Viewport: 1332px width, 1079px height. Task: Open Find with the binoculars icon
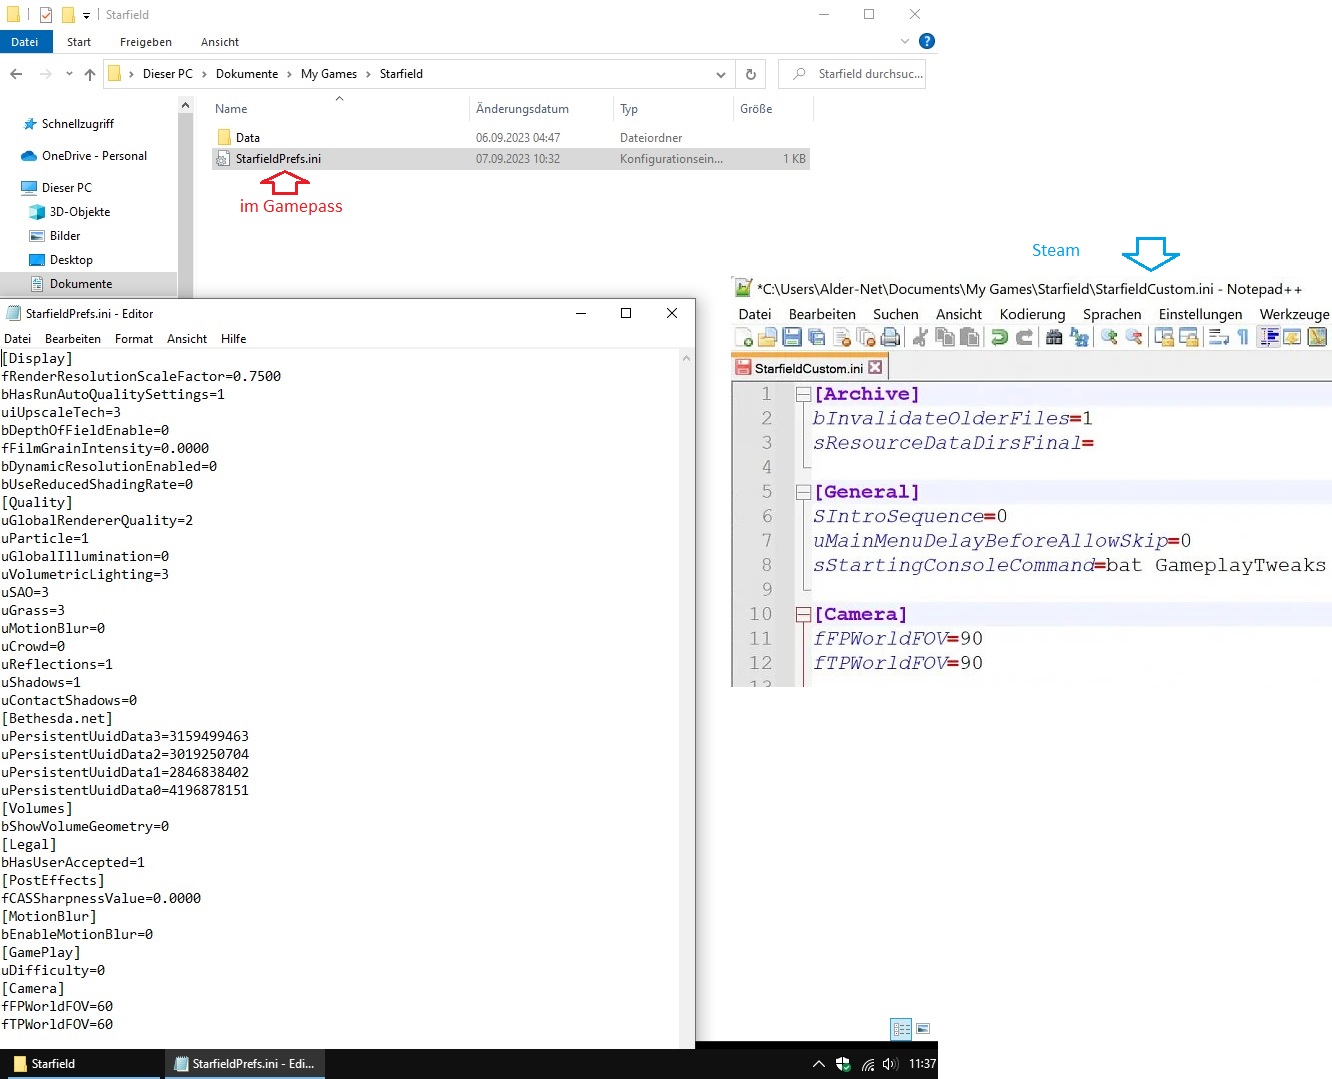coord(1054,337)
